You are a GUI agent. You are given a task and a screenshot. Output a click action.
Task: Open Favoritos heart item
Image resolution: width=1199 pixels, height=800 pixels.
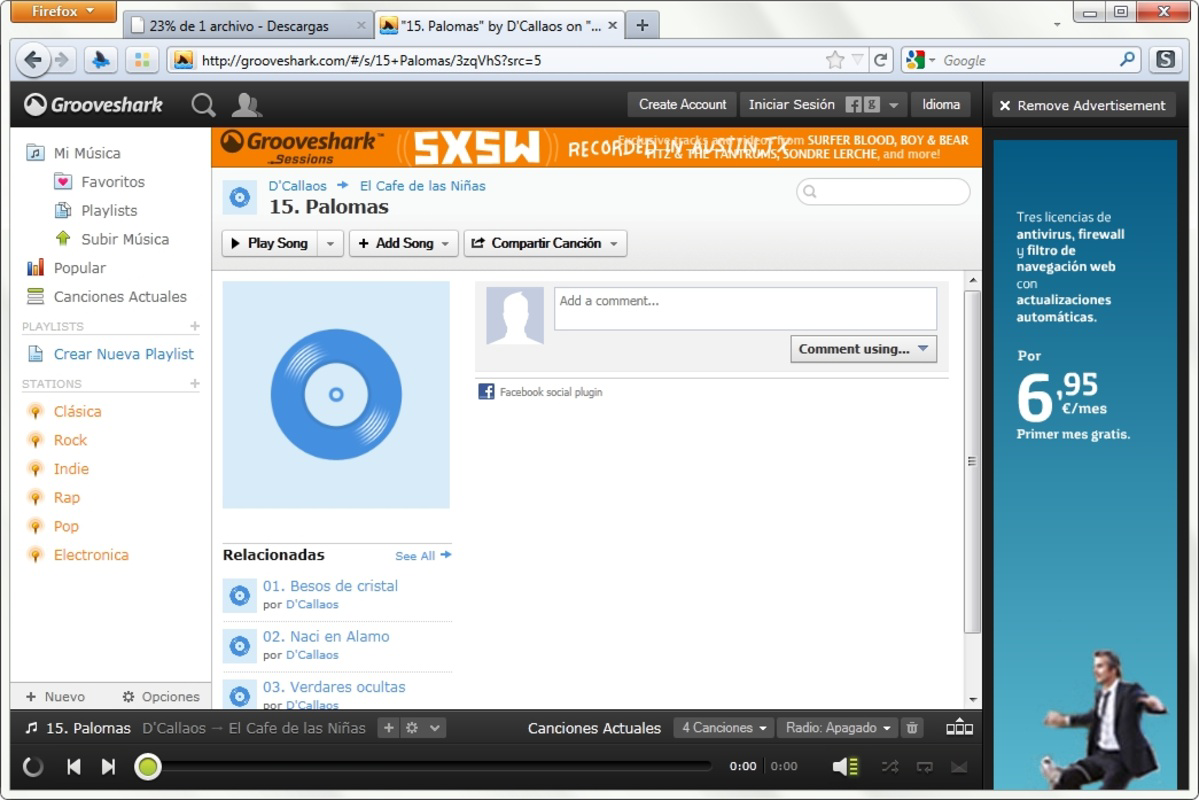99,181
